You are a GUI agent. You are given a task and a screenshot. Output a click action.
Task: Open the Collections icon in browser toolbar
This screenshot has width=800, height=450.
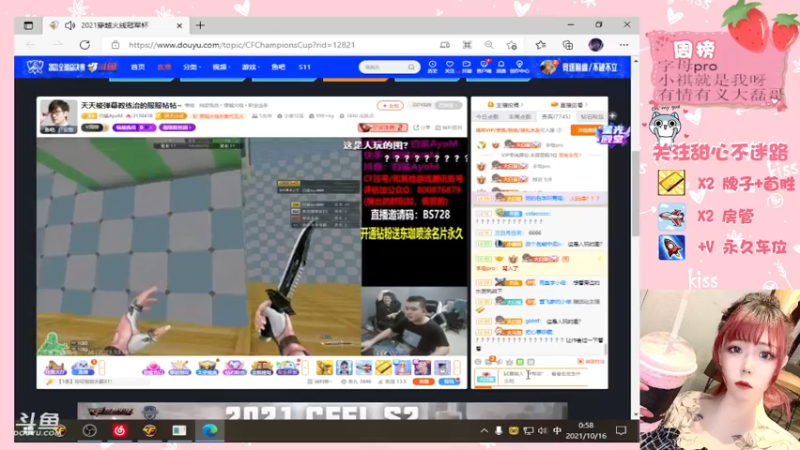click(567, 45)
